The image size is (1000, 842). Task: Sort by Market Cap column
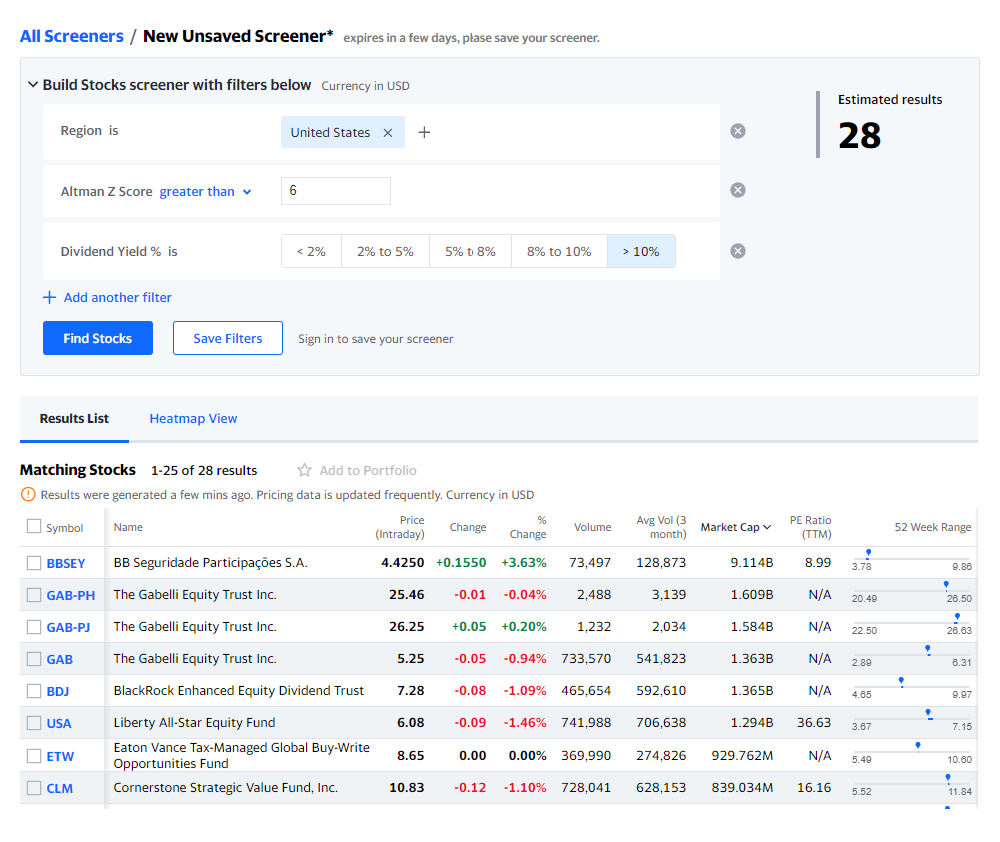tap(736, 527)
